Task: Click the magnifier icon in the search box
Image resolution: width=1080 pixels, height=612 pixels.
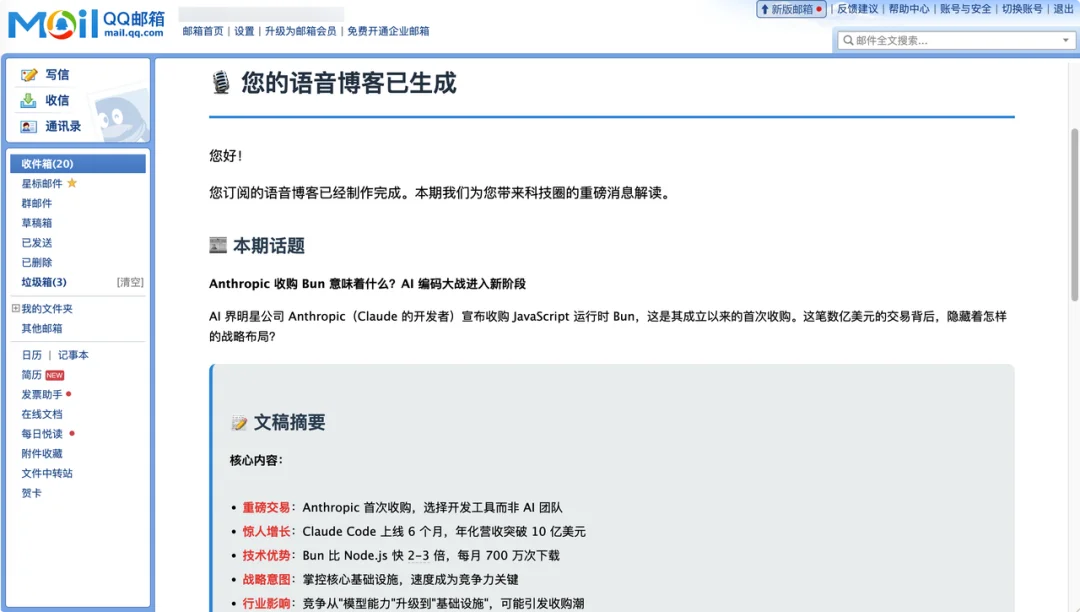Action: tap(850, 40)
